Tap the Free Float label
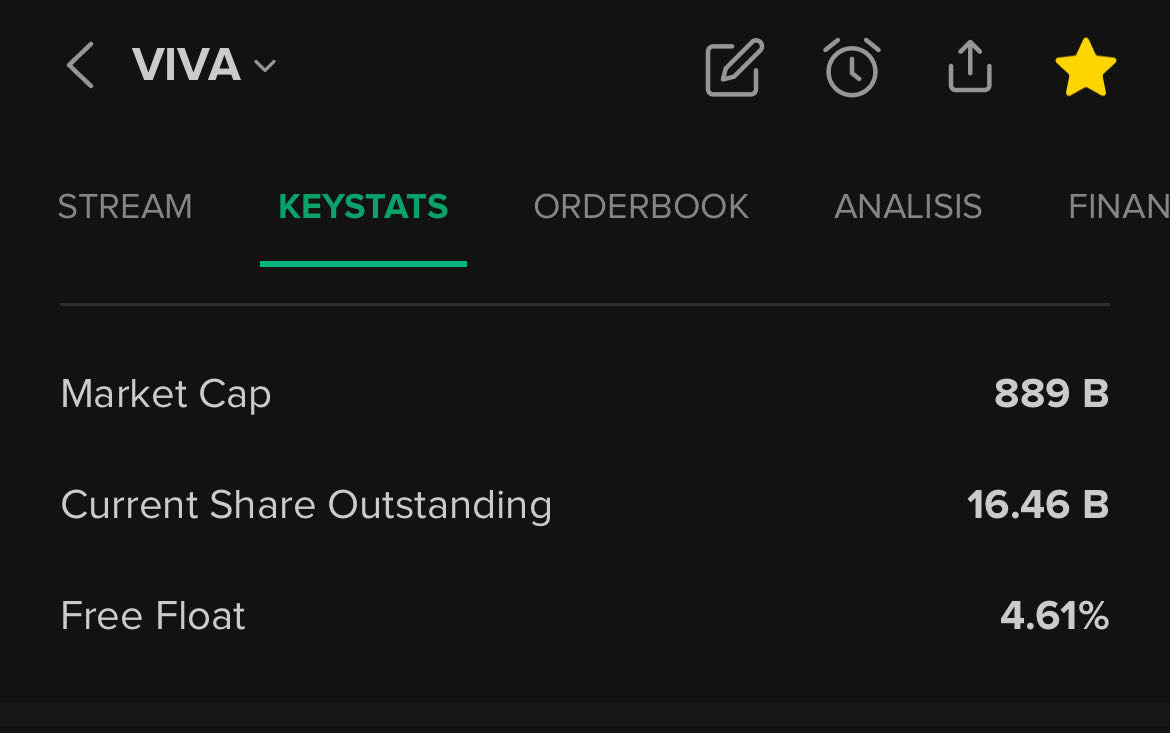 153,616
